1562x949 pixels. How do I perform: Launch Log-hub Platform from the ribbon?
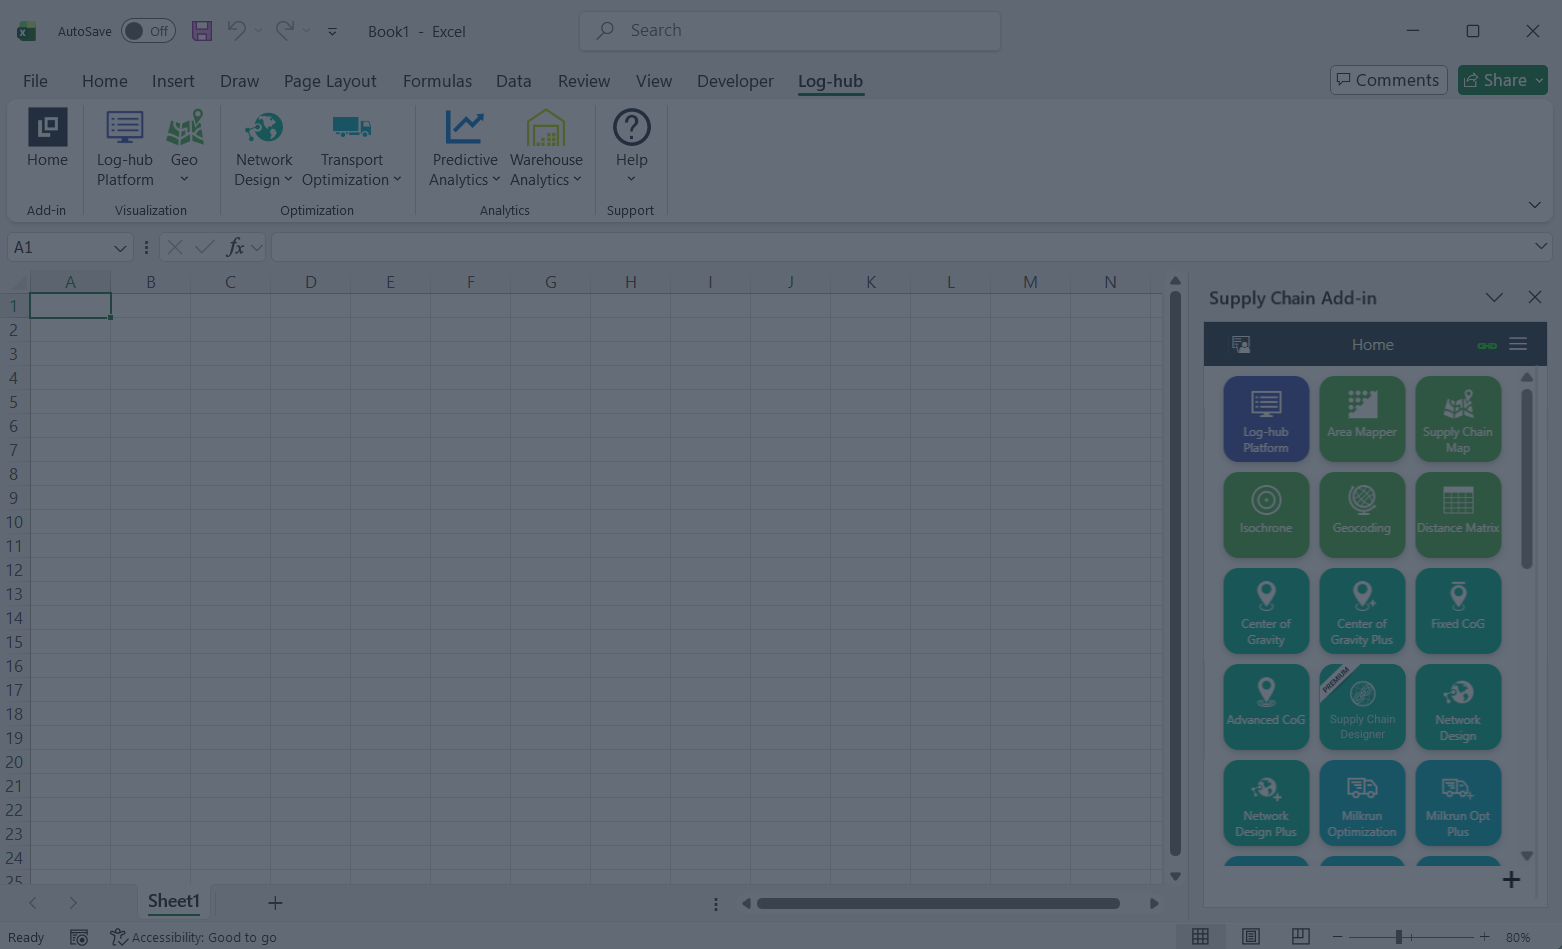click(125, 148)
